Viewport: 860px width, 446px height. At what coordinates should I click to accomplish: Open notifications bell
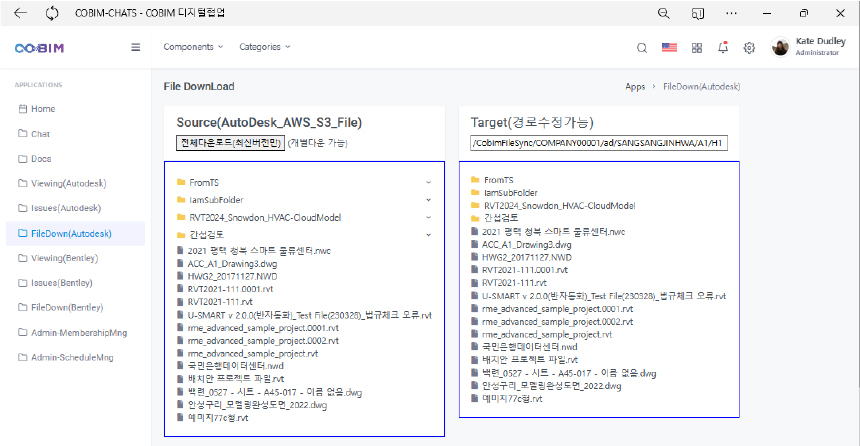[x=723, y=48]
